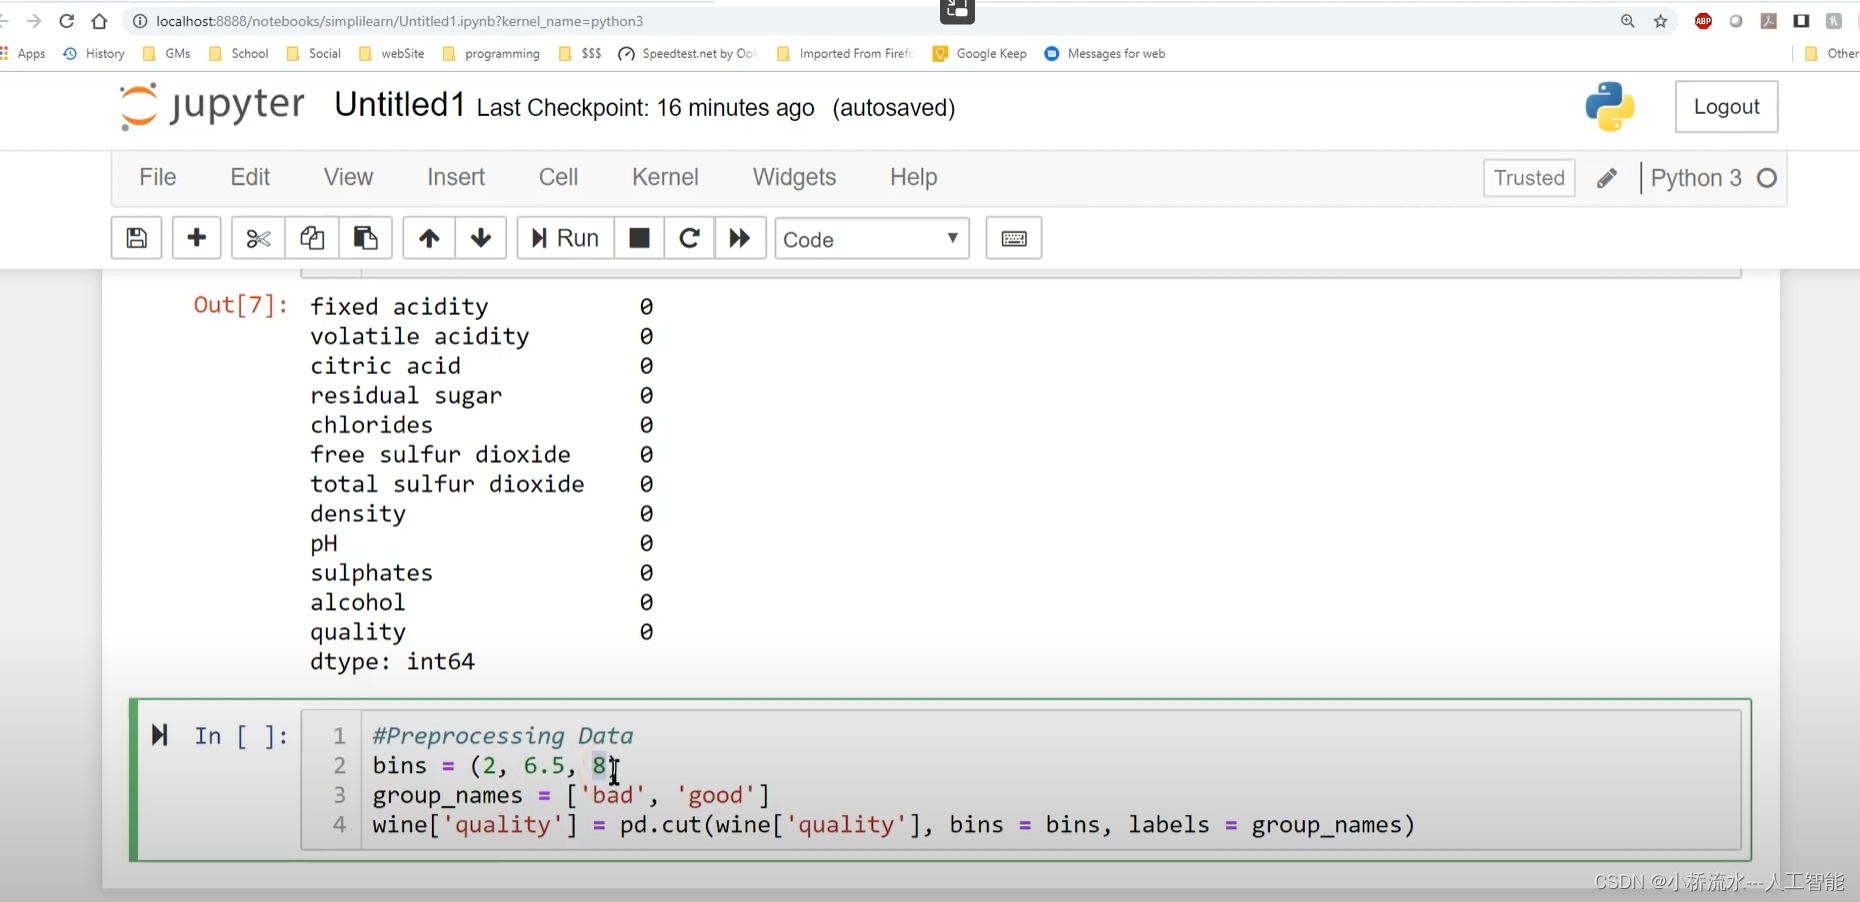The height and width of the screenshot is (902, 1860).
Task: Open the Code cell type dropdown
Action: [x=872, y=239]
